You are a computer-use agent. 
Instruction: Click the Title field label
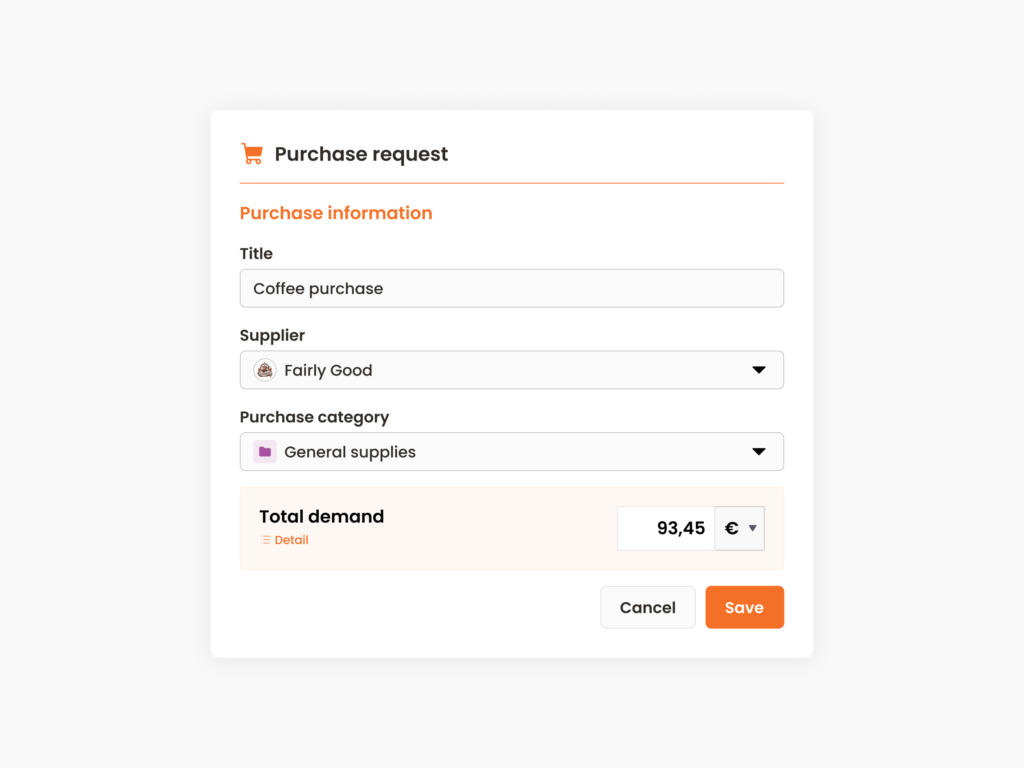click(x=256, y=253)
